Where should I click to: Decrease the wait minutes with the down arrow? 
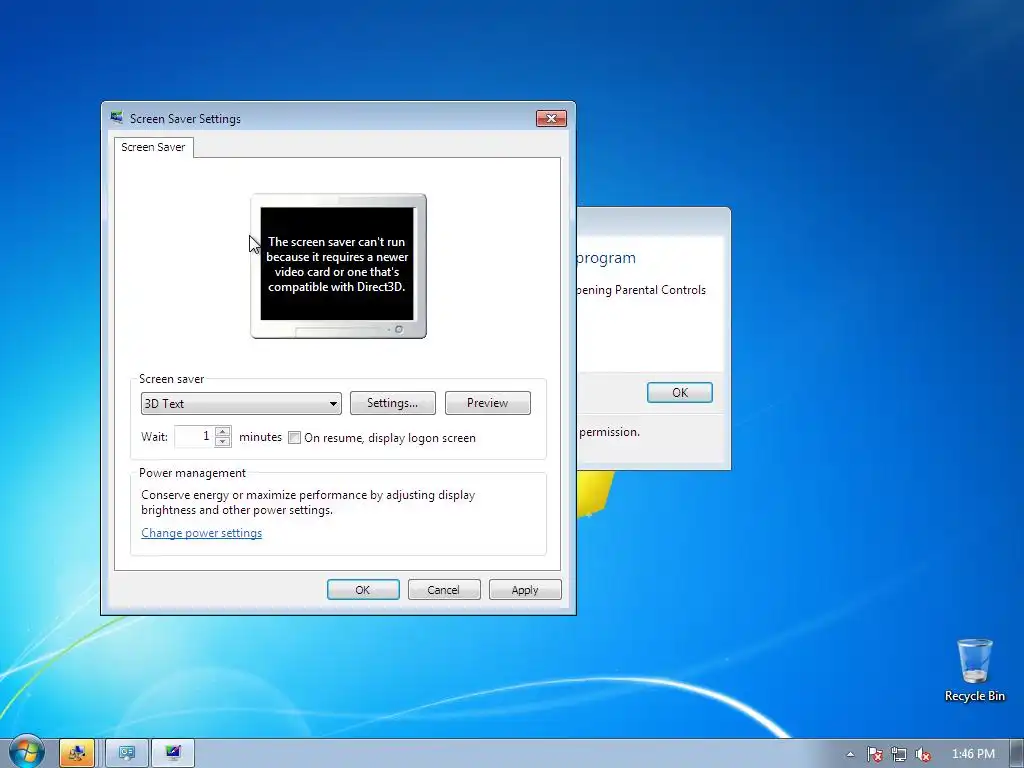click(223, 441)
